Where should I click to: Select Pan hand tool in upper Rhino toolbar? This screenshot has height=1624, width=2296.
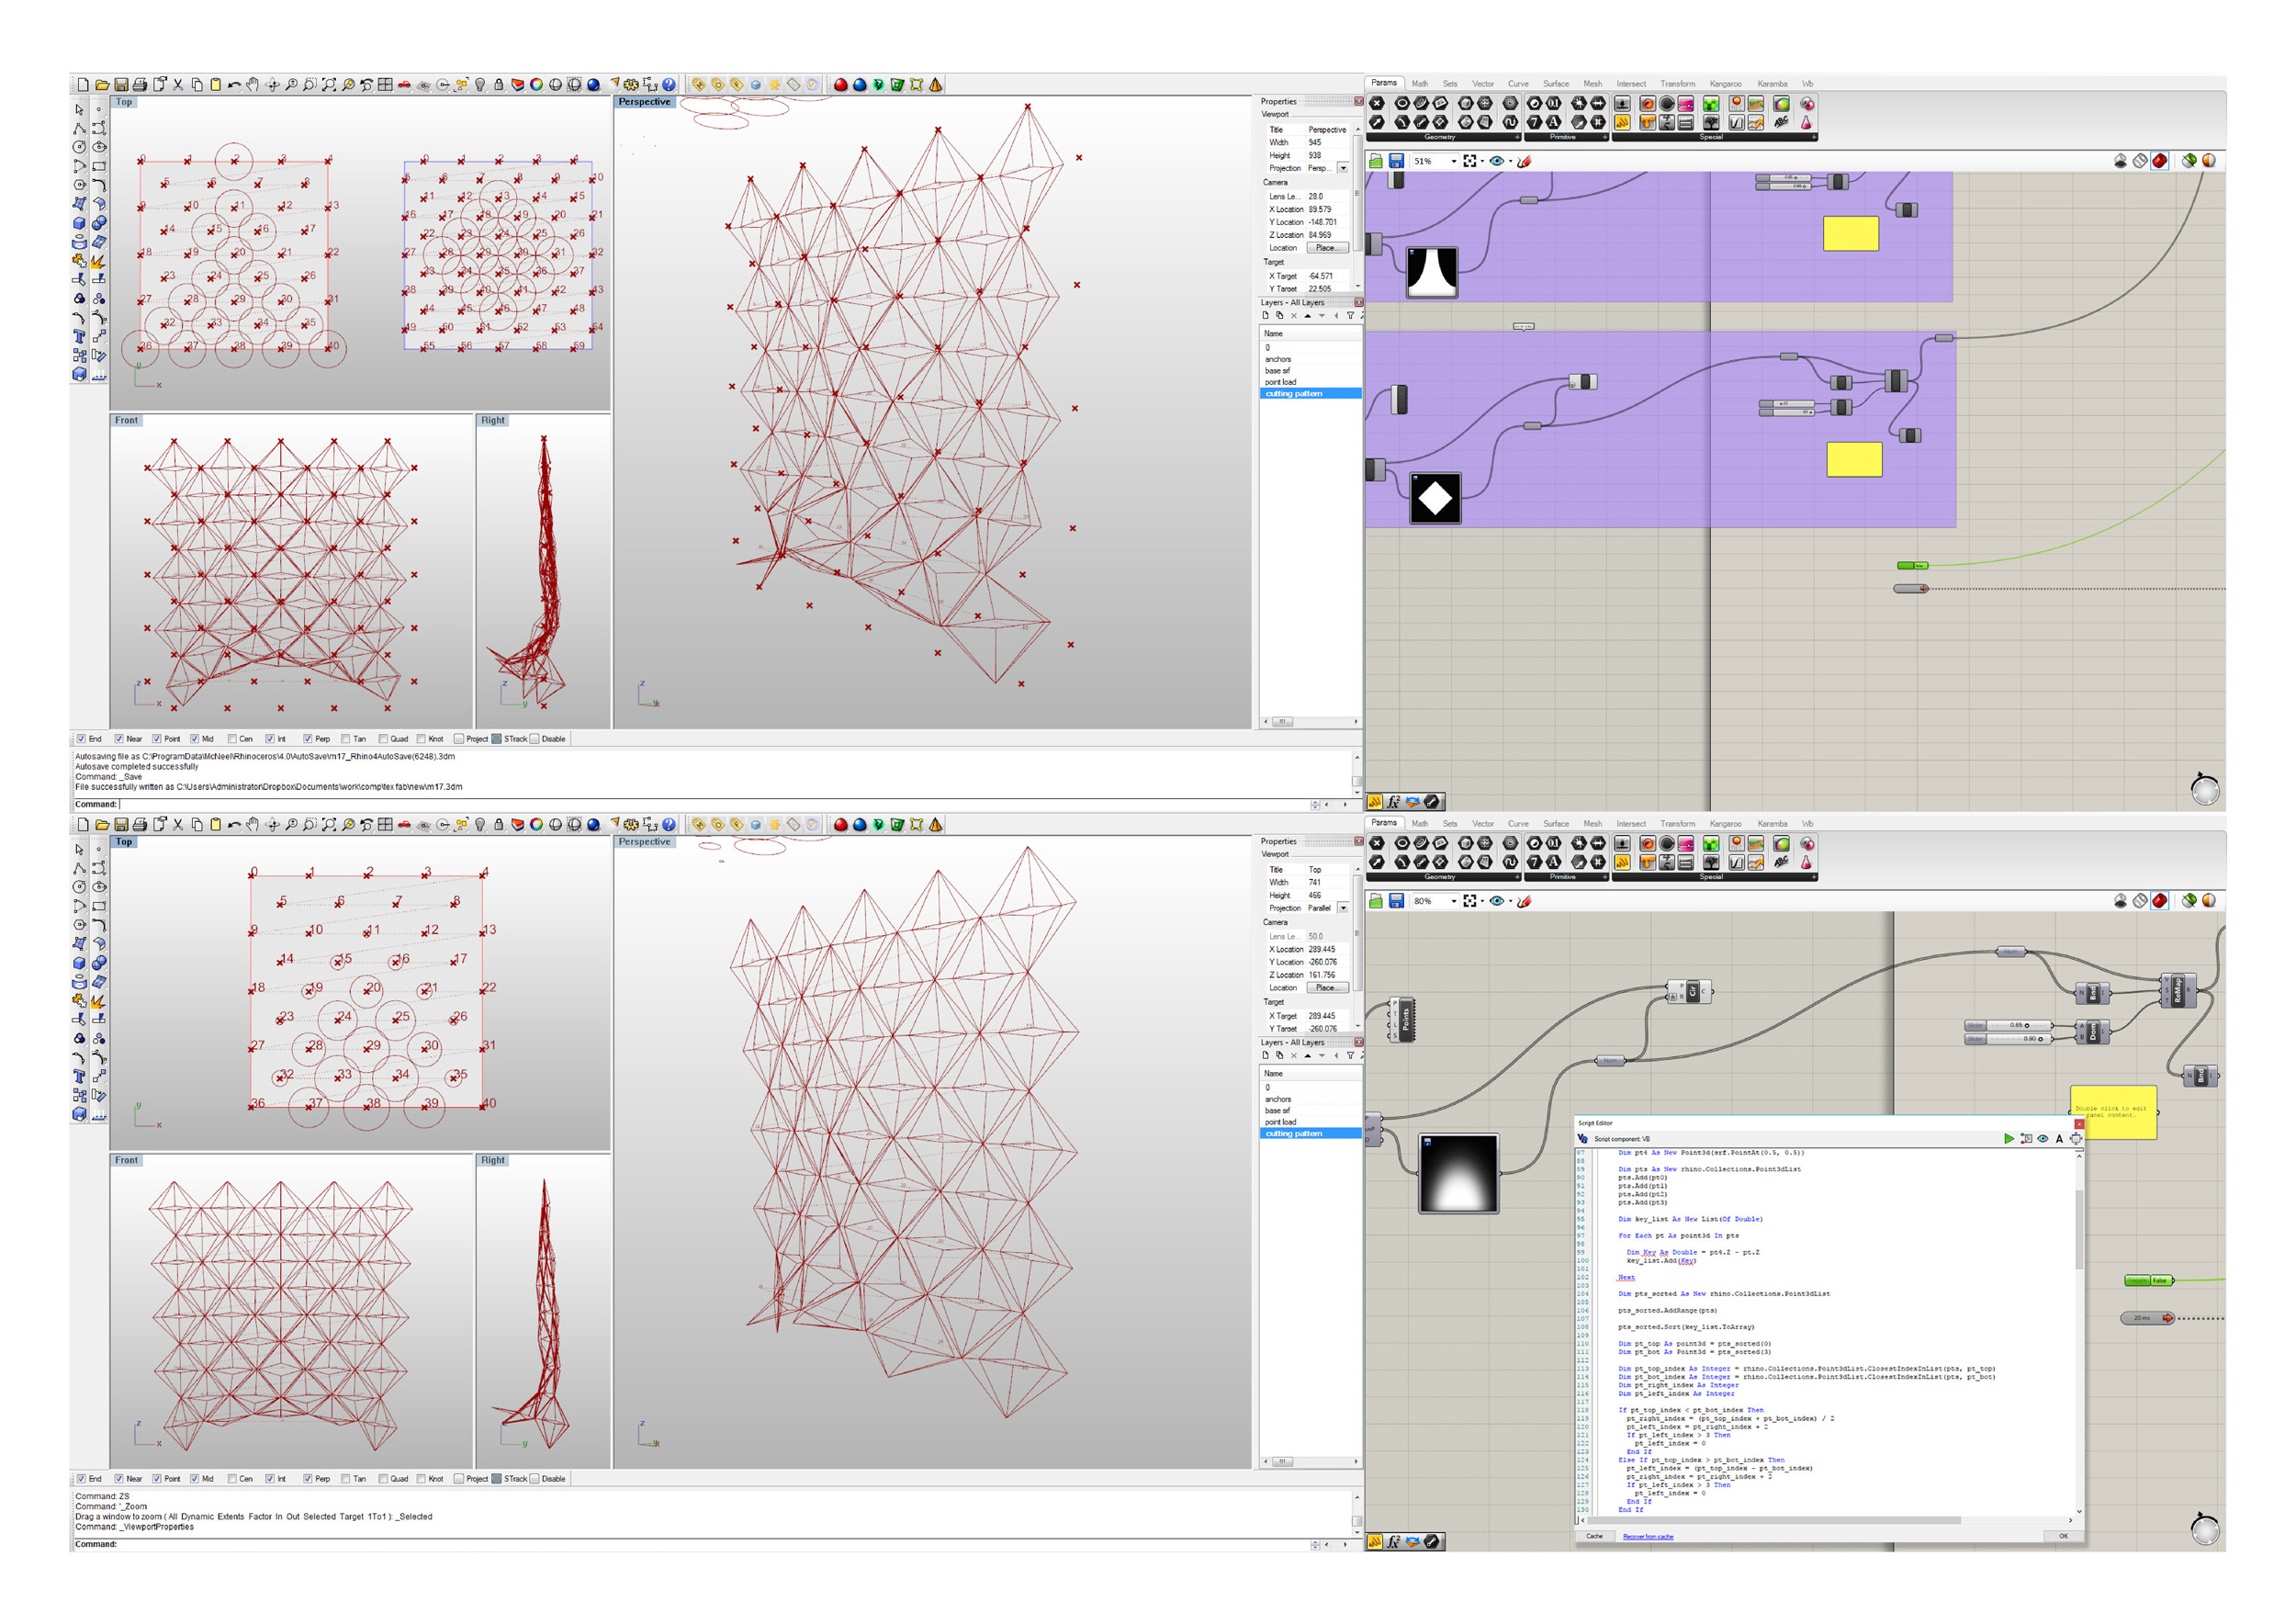pyautogui.click(x=253, y=85)
